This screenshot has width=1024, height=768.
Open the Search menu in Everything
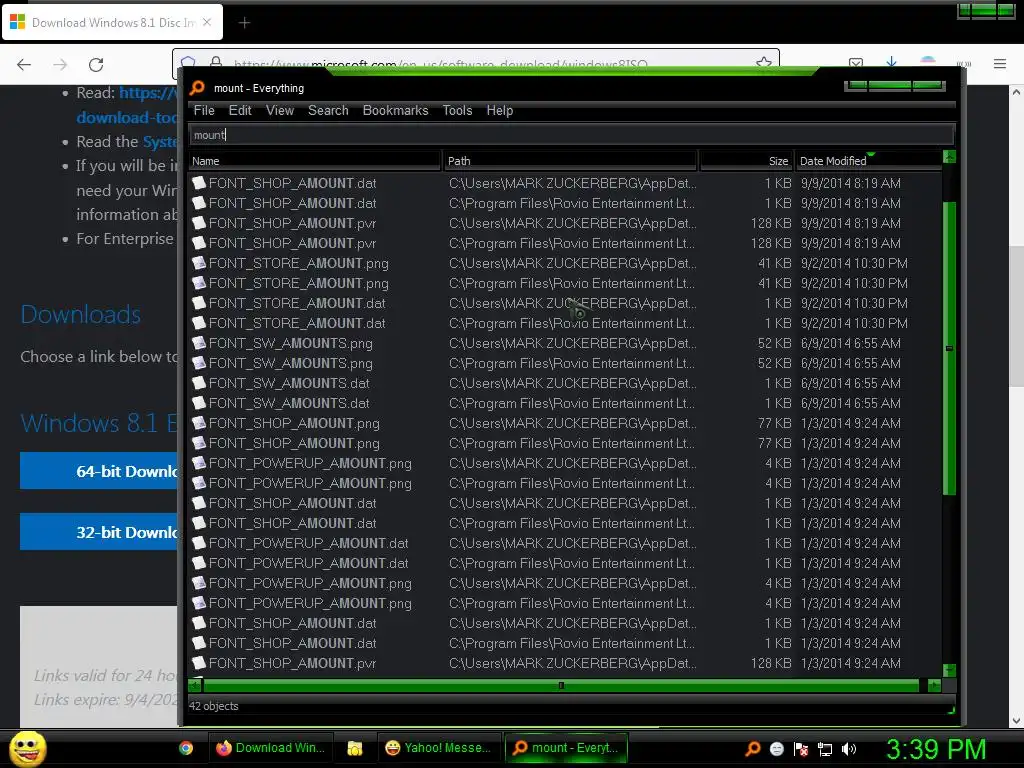pyautogui.click(x=328, y=110)
